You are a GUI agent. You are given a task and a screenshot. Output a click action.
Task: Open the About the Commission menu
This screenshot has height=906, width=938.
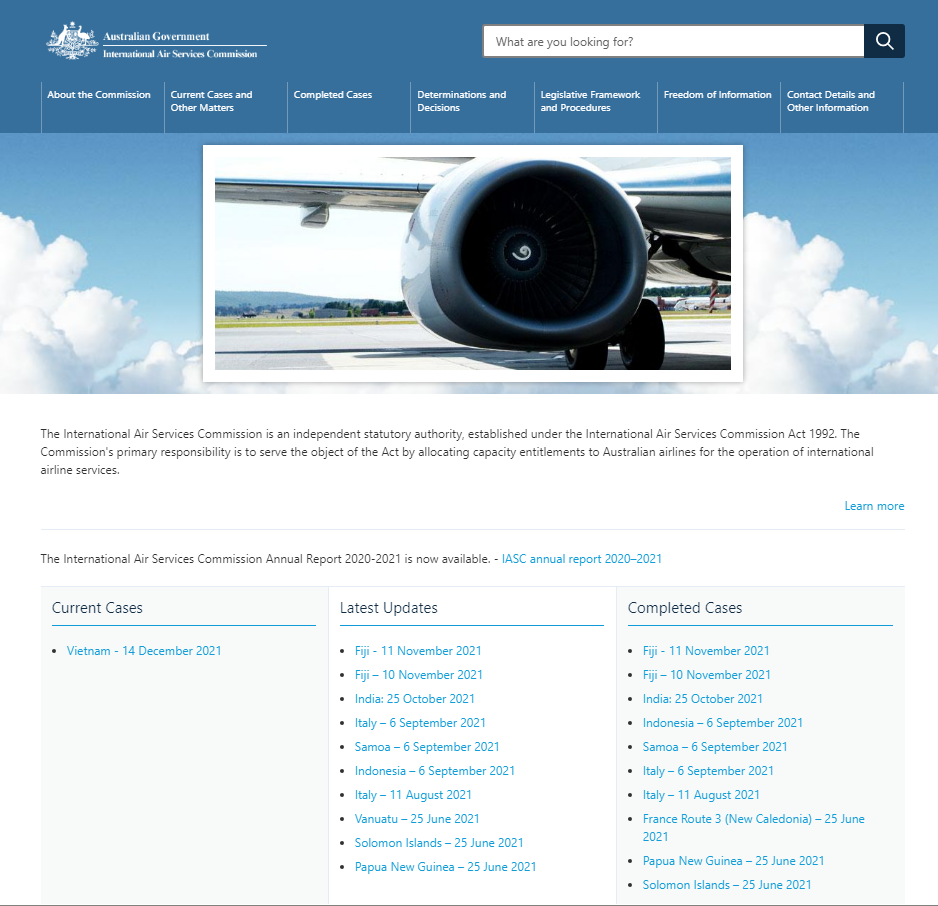point(99,95)
